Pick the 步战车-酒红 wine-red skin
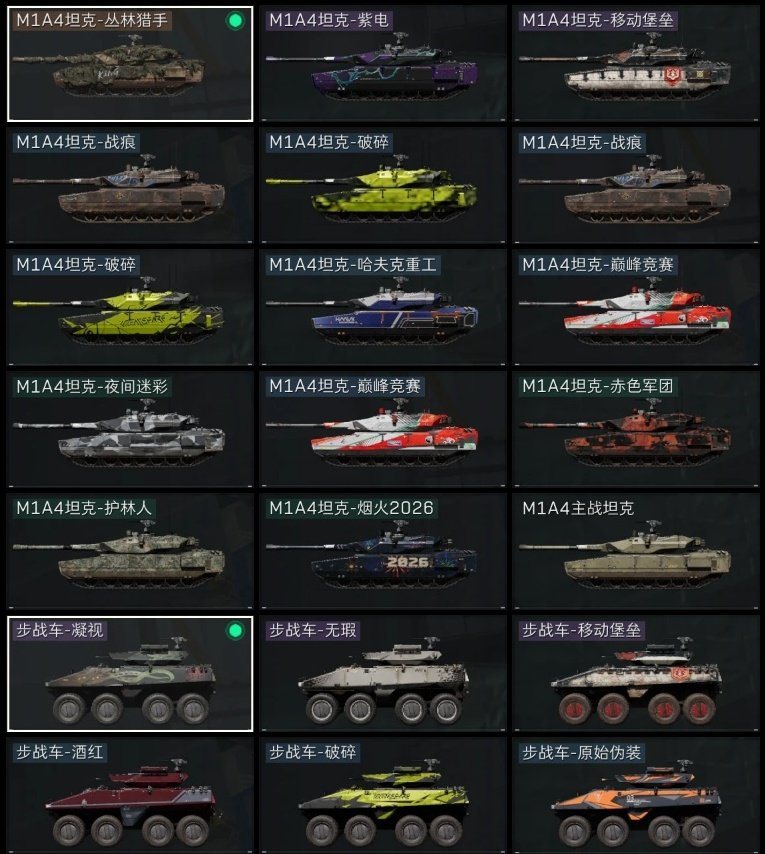The width and height of the screenshot is (765, 854). point(130,796)
